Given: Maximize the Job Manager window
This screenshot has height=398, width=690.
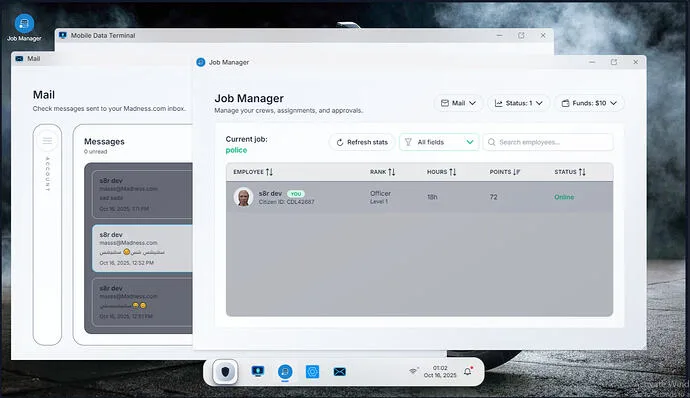Looking at the screenshot, I should pos(614,62).
